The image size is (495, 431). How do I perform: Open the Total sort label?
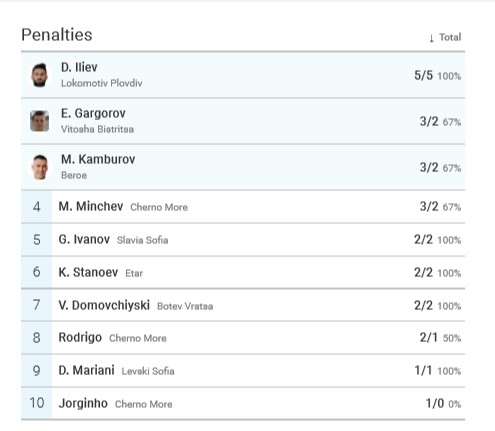[x=450, y=37]
